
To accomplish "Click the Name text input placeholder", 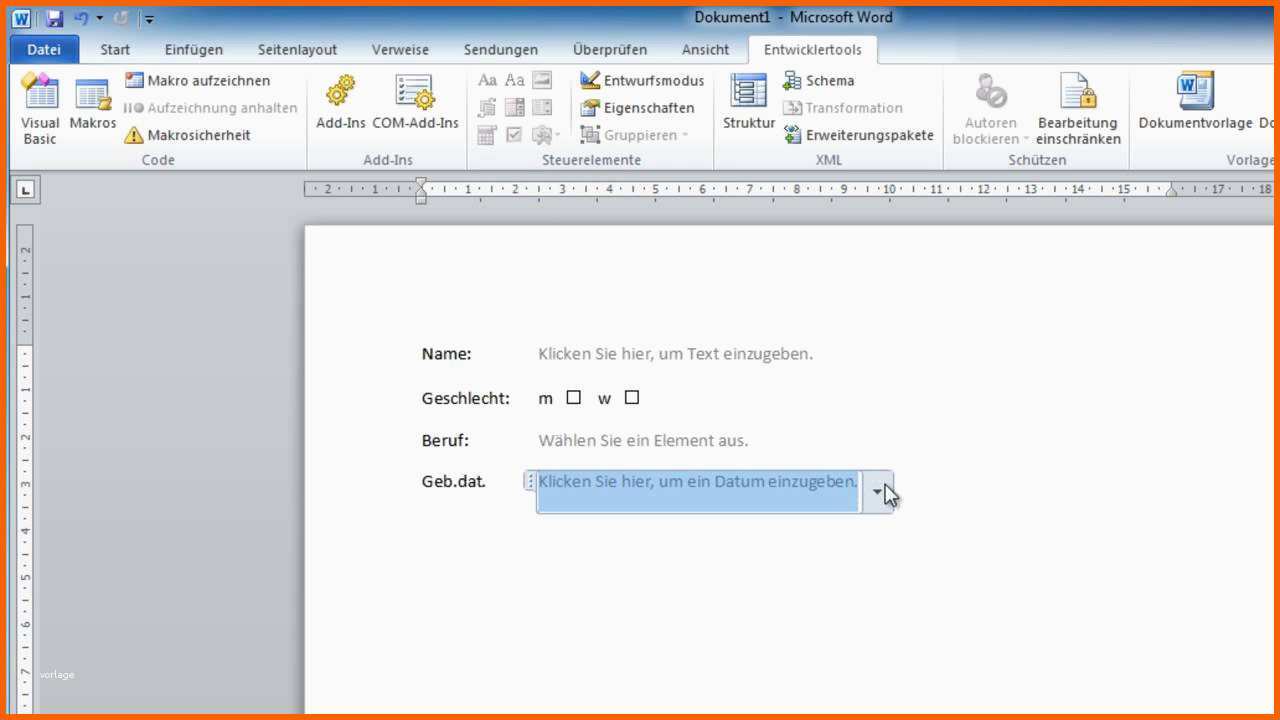I will [x=675, y=354].
